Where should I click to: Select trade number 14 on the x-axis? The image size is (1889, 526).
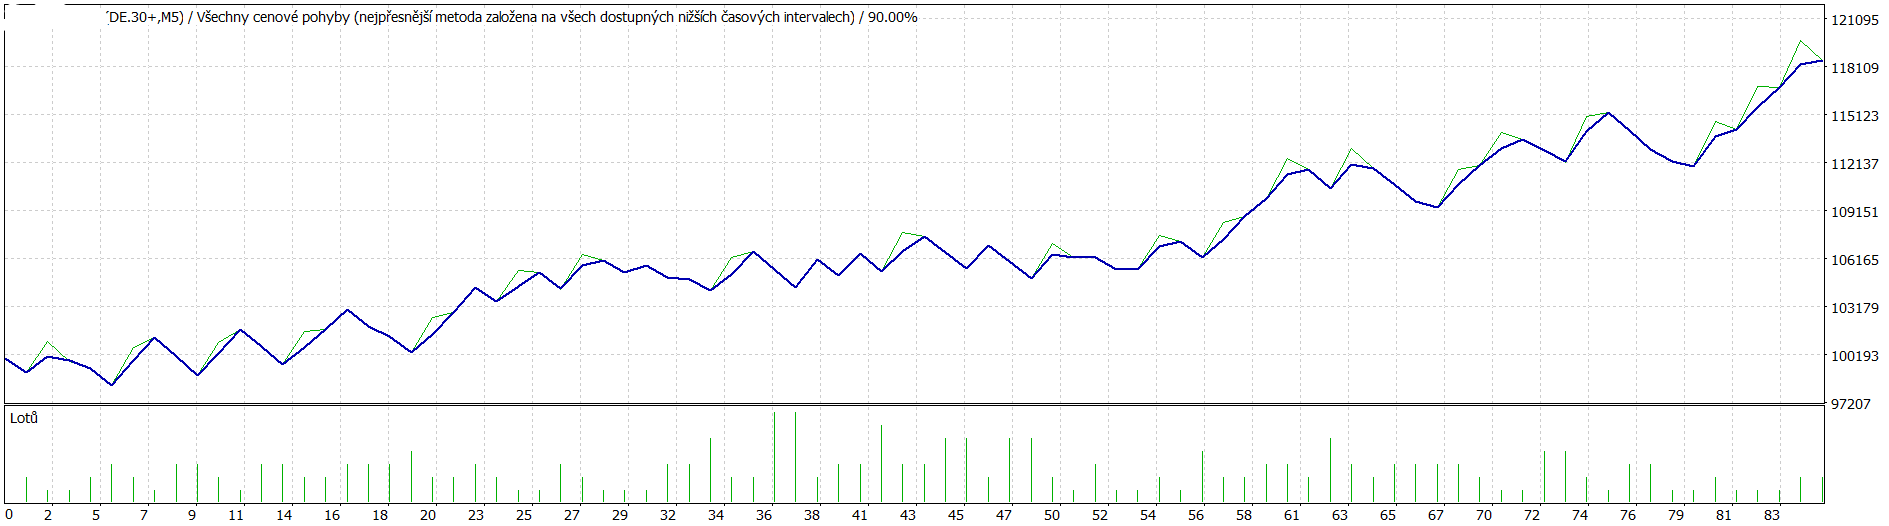[x=284, y=515]
